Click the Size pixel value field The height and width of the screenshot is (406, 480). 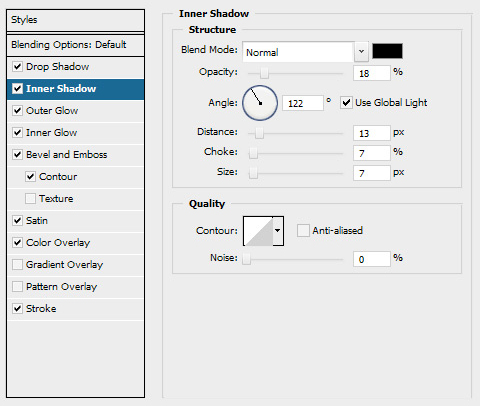point(372,173)
